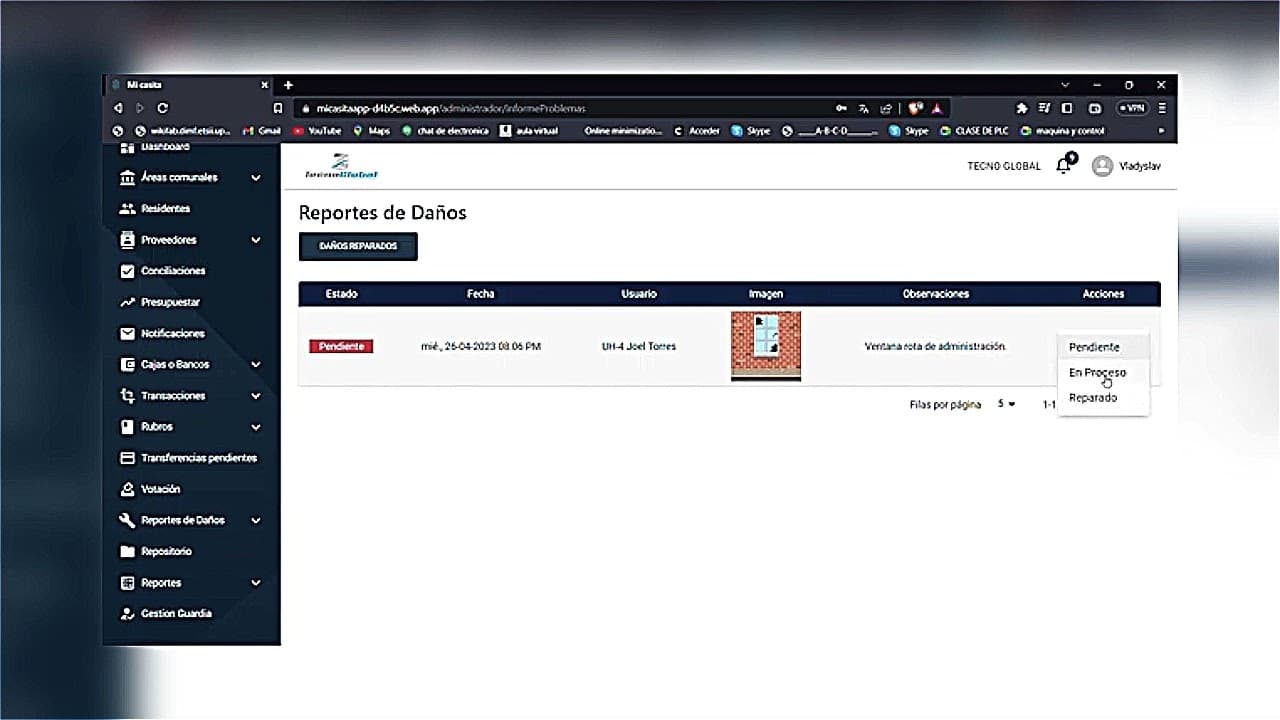Open Repositorio via its folder icon
The width and height of the screenshot is (1280, 720).
(x=127, y=551)
